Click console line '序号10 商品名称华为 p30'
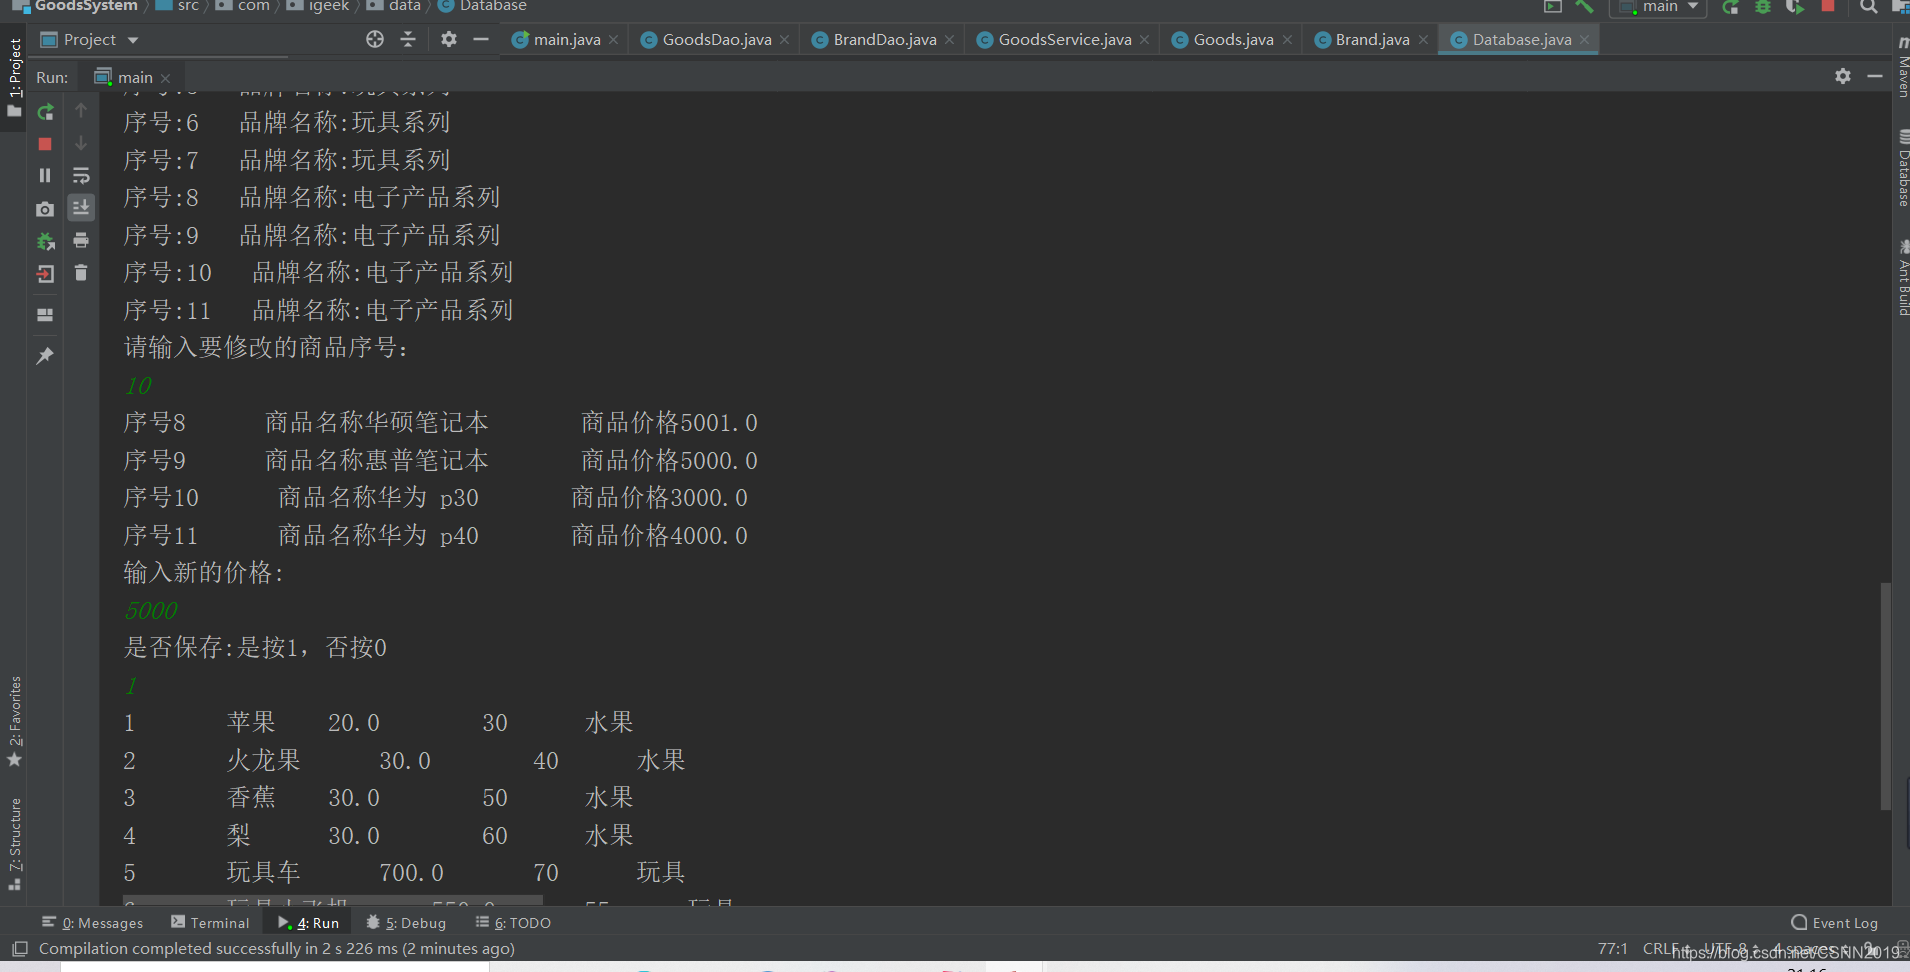 click(435, 498)
